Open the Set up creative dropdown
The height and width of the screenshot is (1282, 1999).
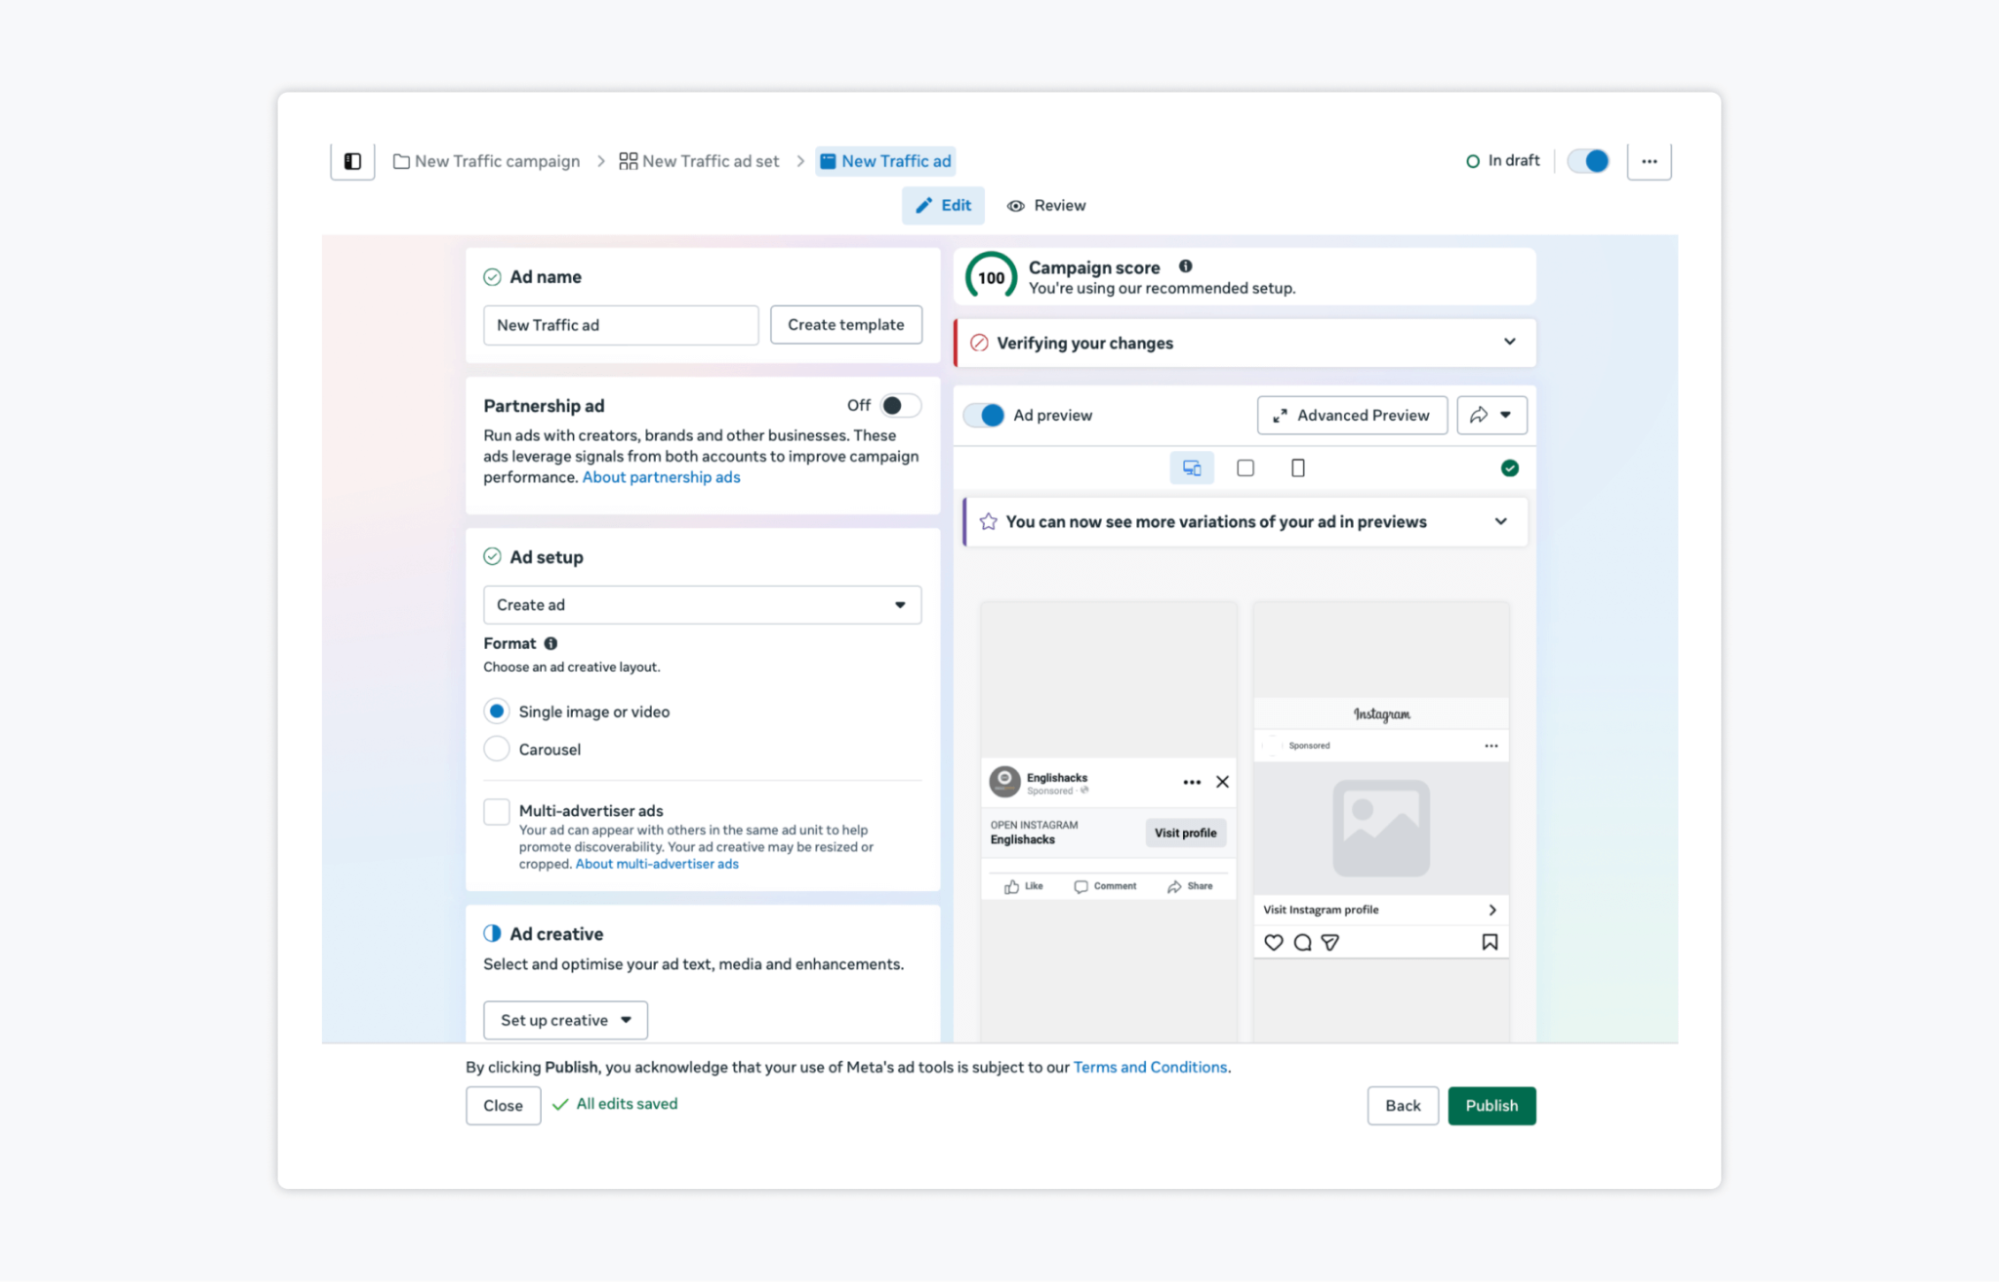pos(565,1020)
